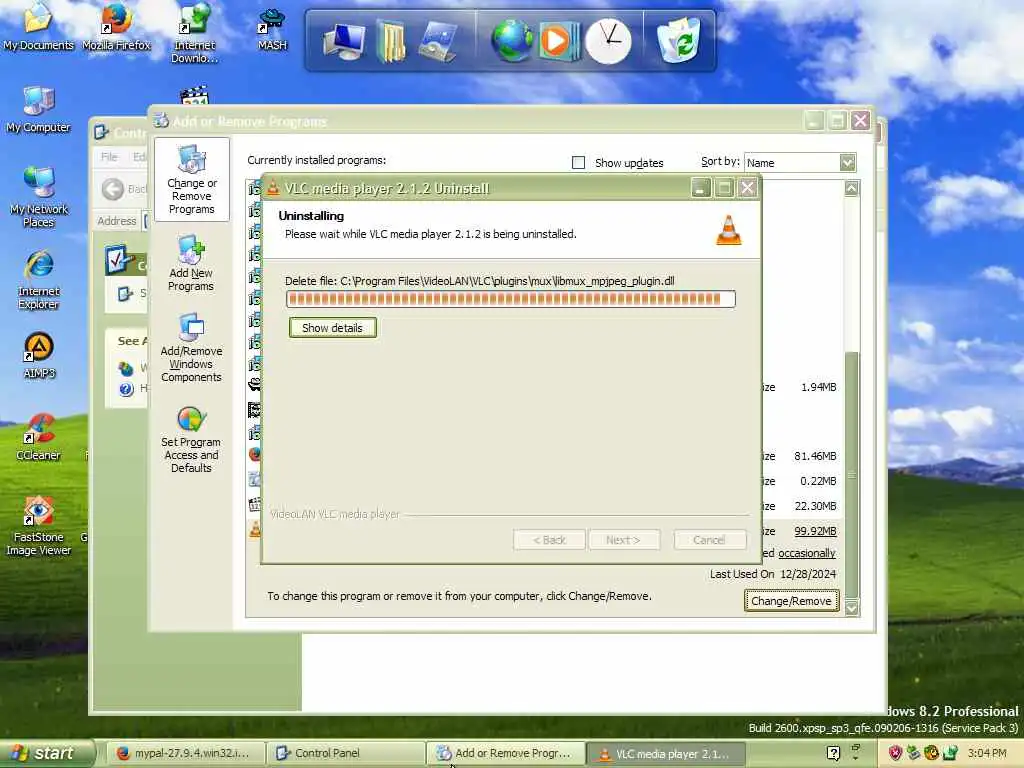The image size is (1024, 768).
Task: Click the VLC cone icon in uninstaller header
Action: click(x=729, y=230)
